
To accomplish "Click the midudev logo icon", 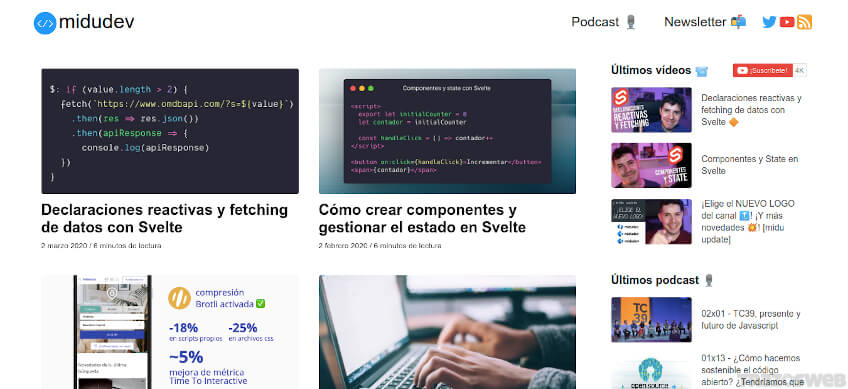I will click(45, 23).
